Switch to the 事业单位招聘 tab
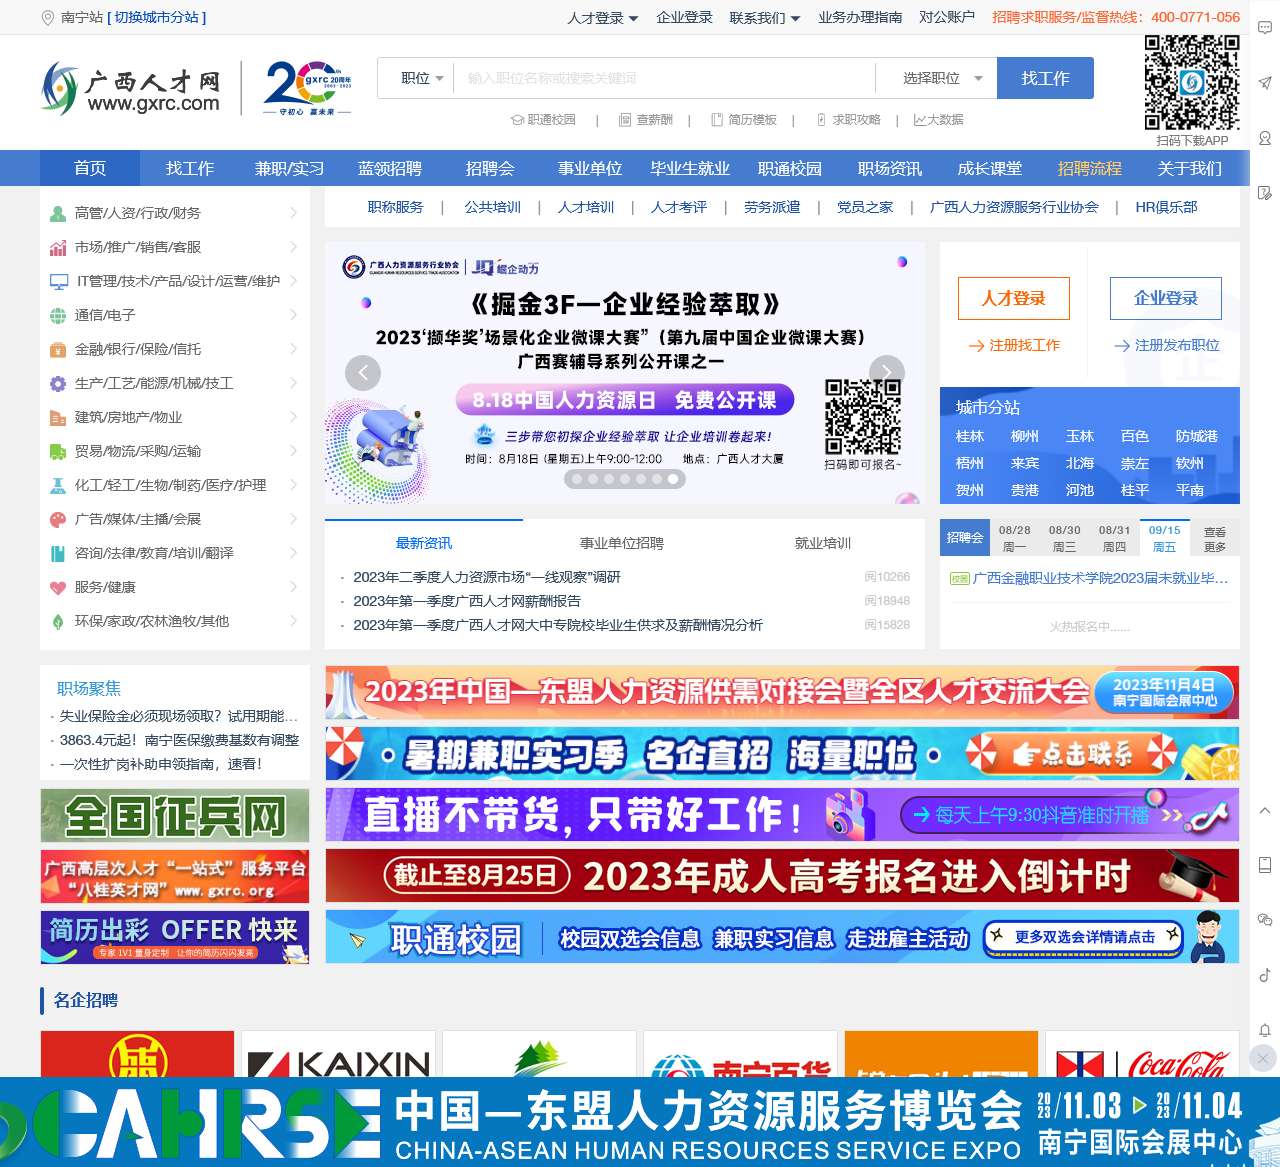This screenshot has width=1280, height=1167. point(621,543)
